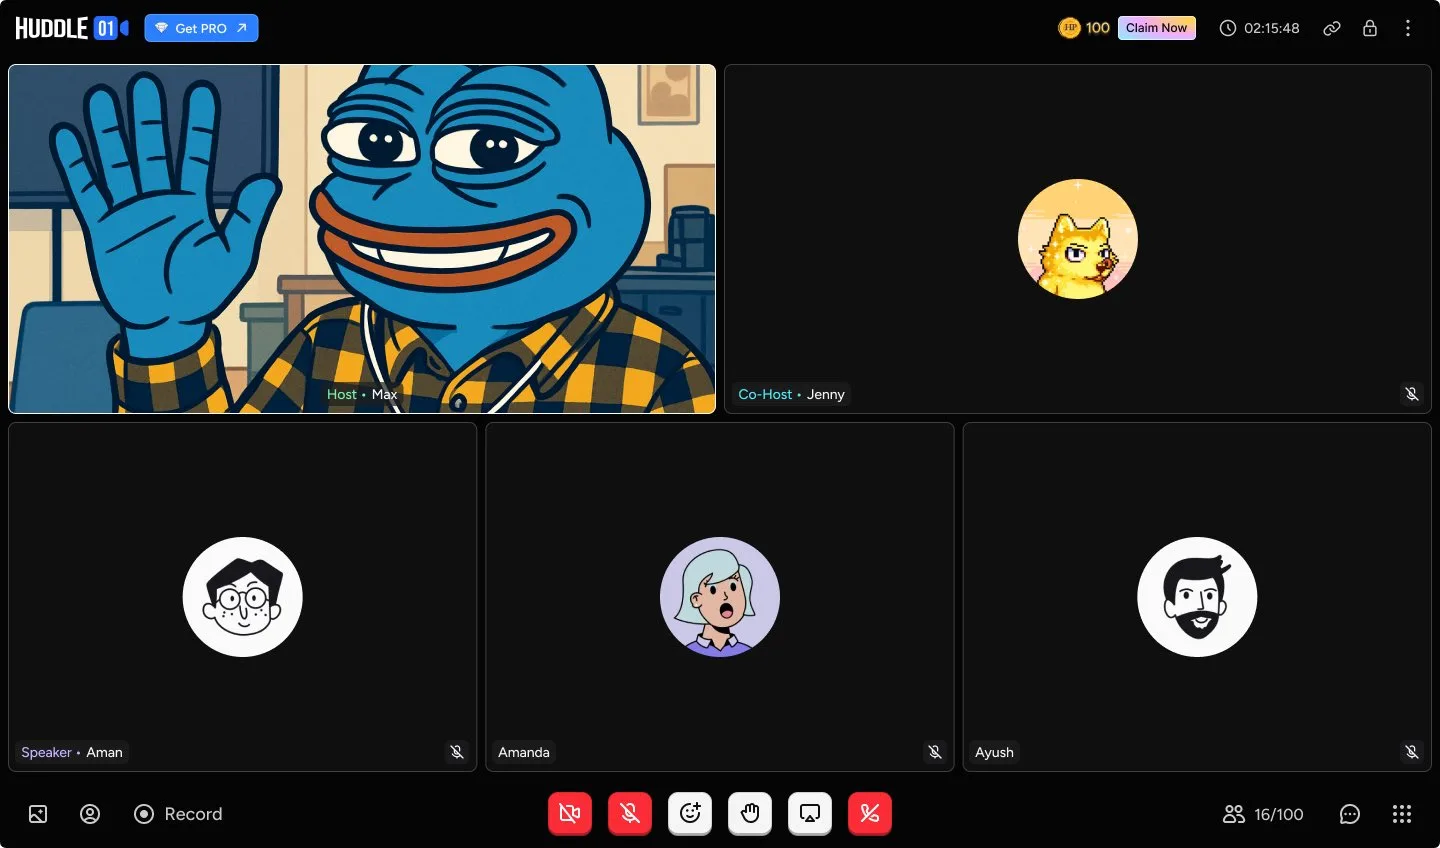Click the Get PRO upgrade button
This screenshot has width=1440, height=848.
[x=201, y=28]
